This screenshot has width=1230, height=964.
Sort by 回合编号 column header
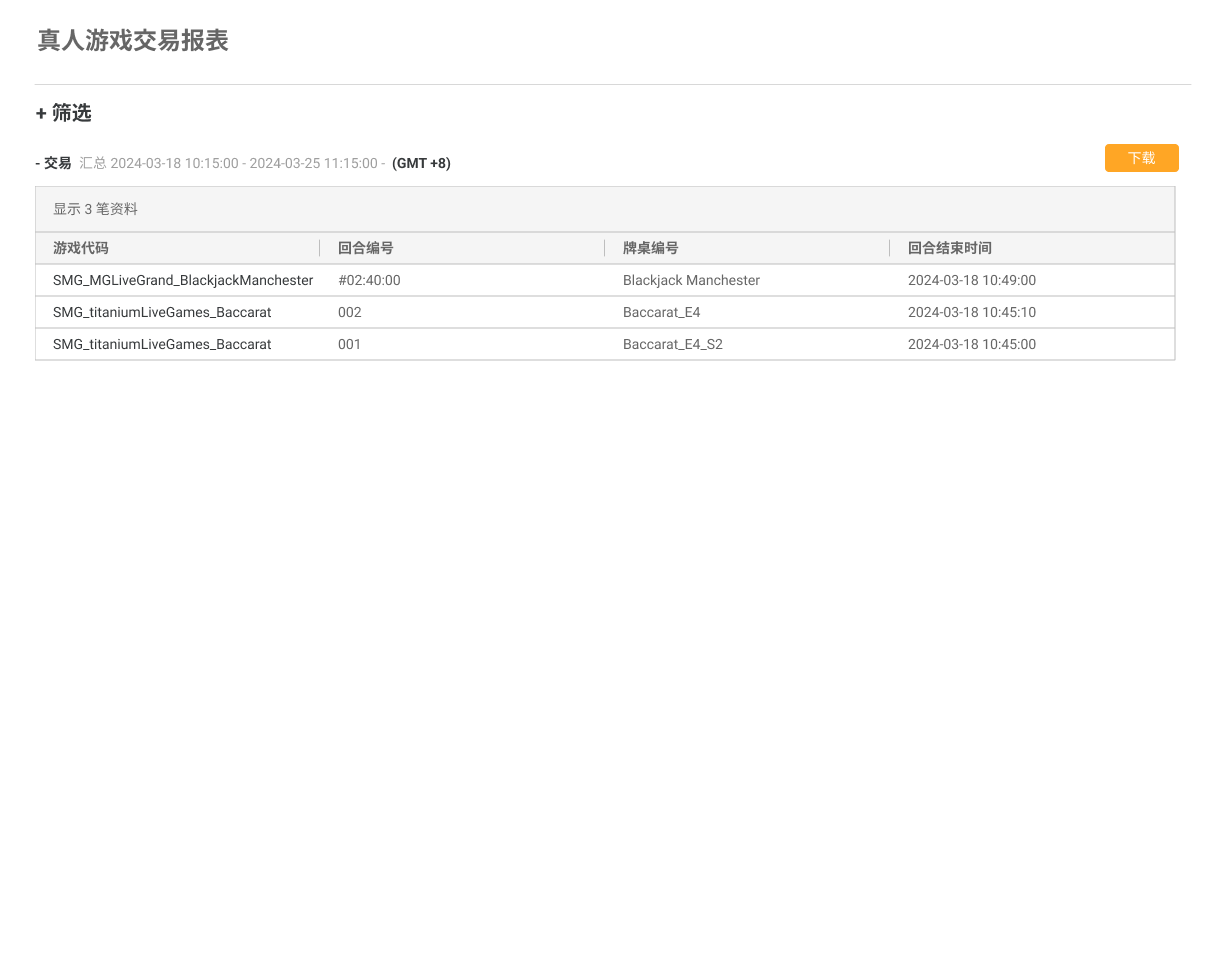click(366, 248)
